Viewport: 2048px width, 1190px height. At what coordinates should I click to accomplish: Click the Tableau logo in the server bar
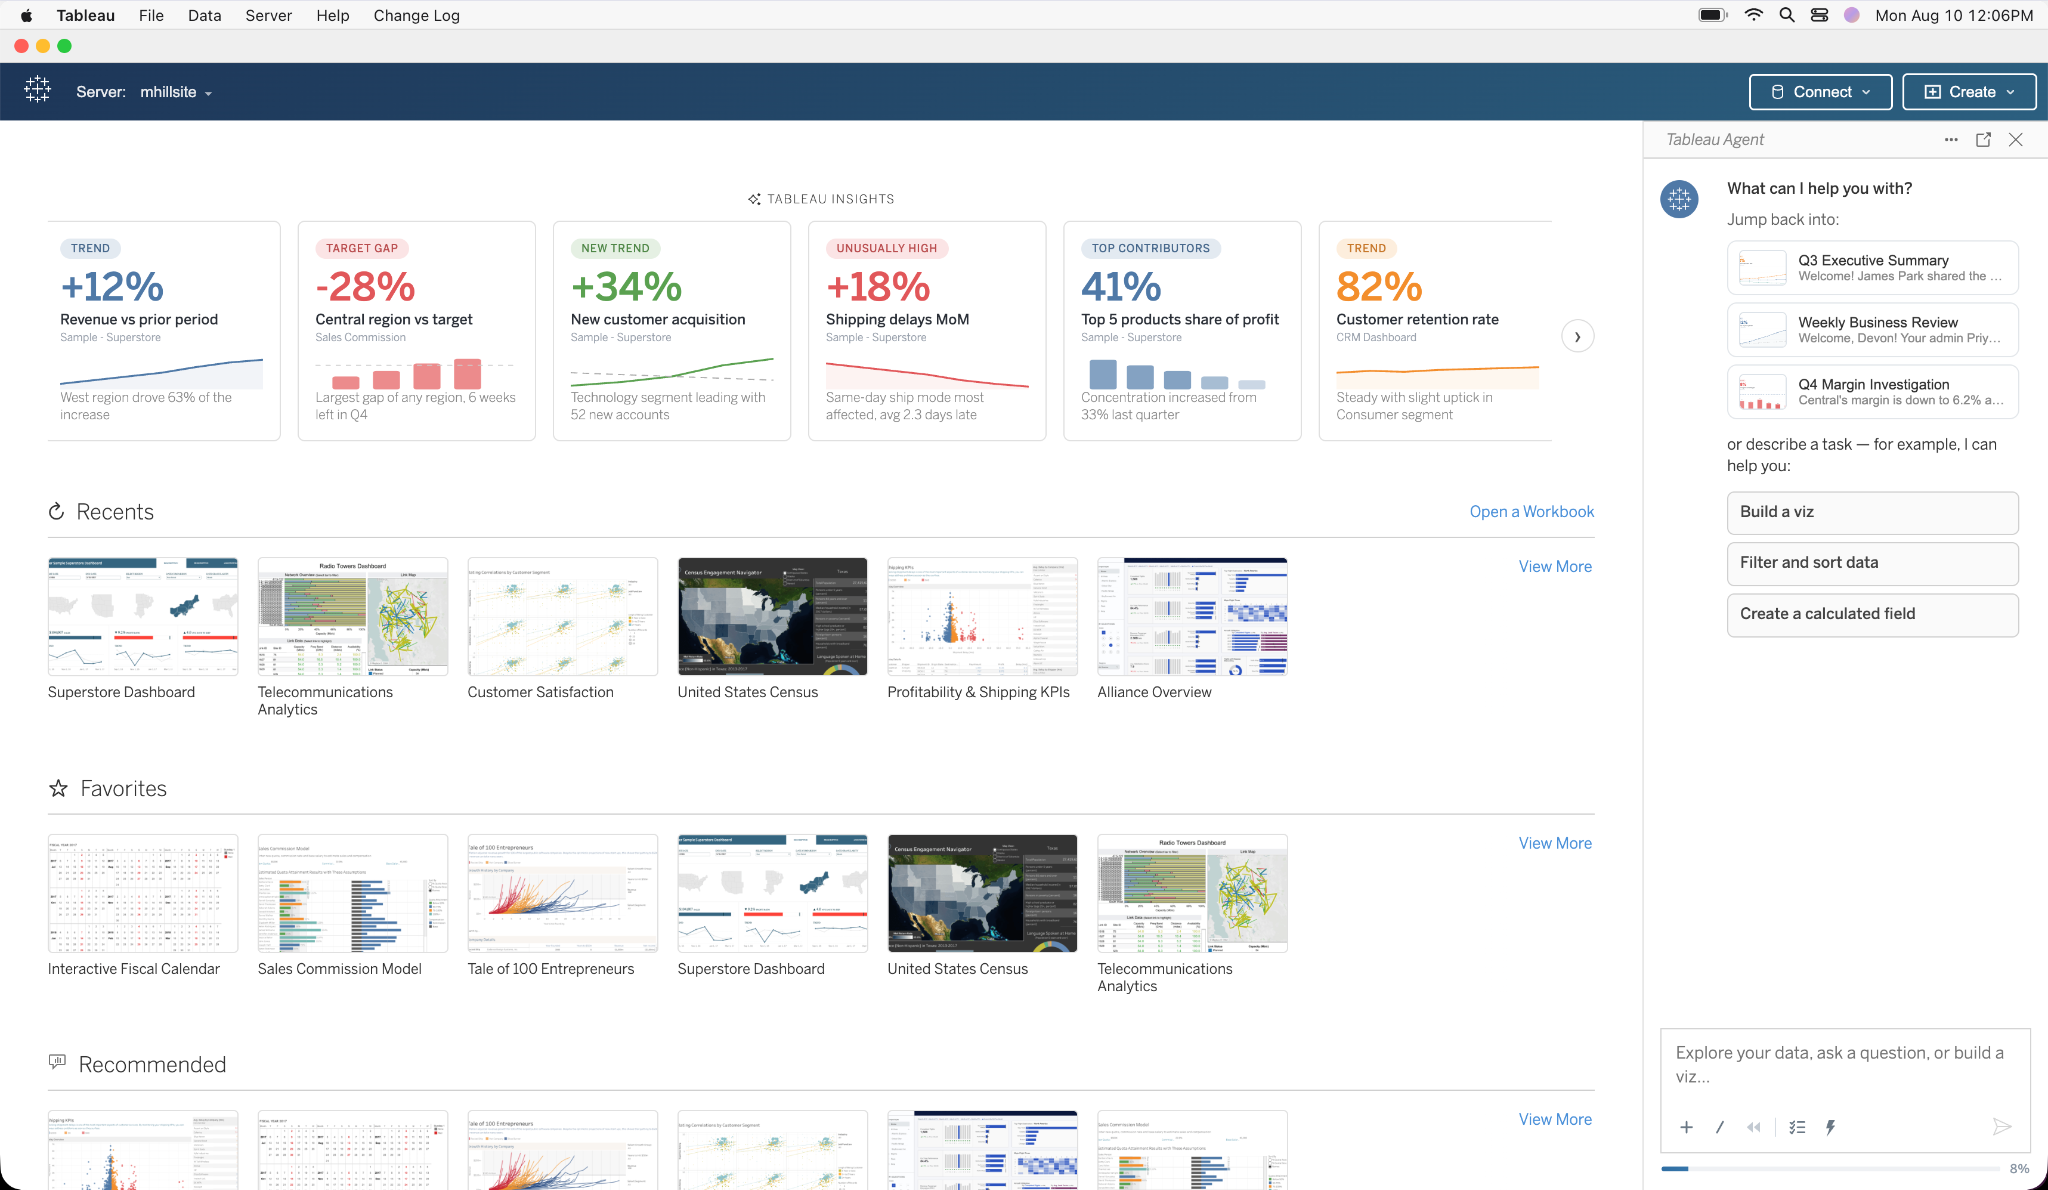coord(38,90)
